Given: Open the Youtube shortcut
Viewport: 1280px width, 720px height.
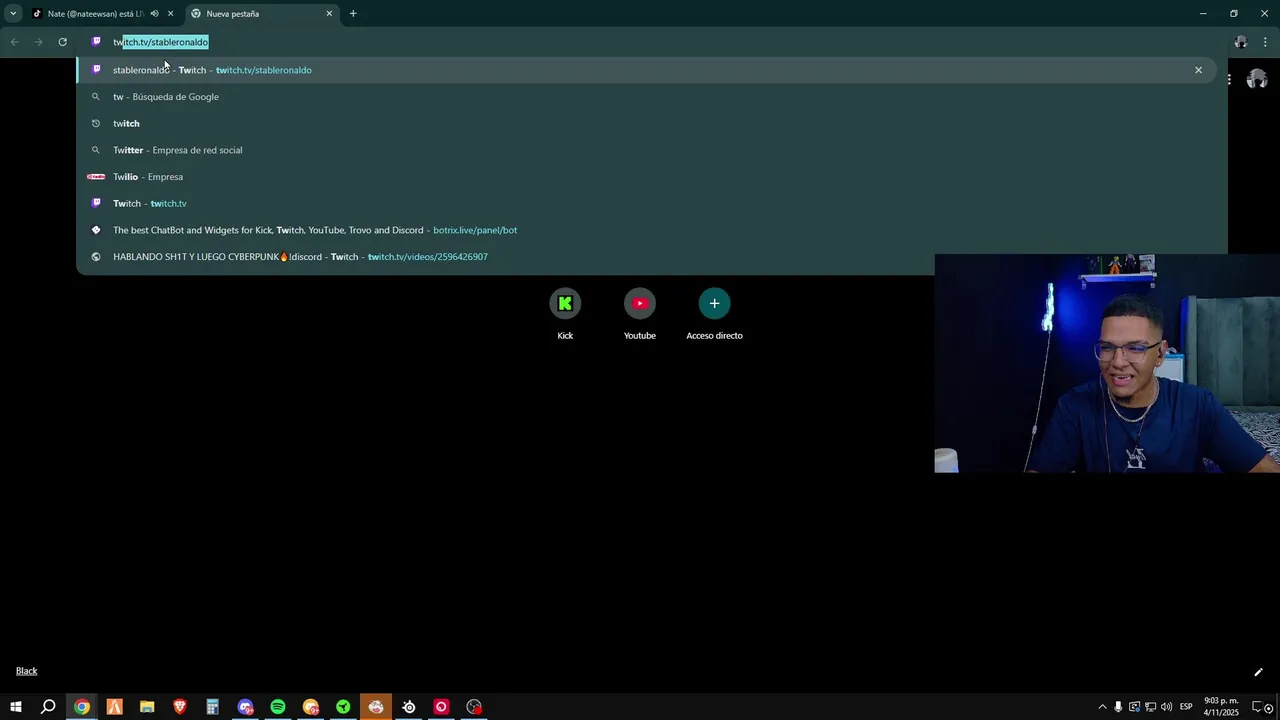Looking at the screenshot, I should (x=640, y=314).
